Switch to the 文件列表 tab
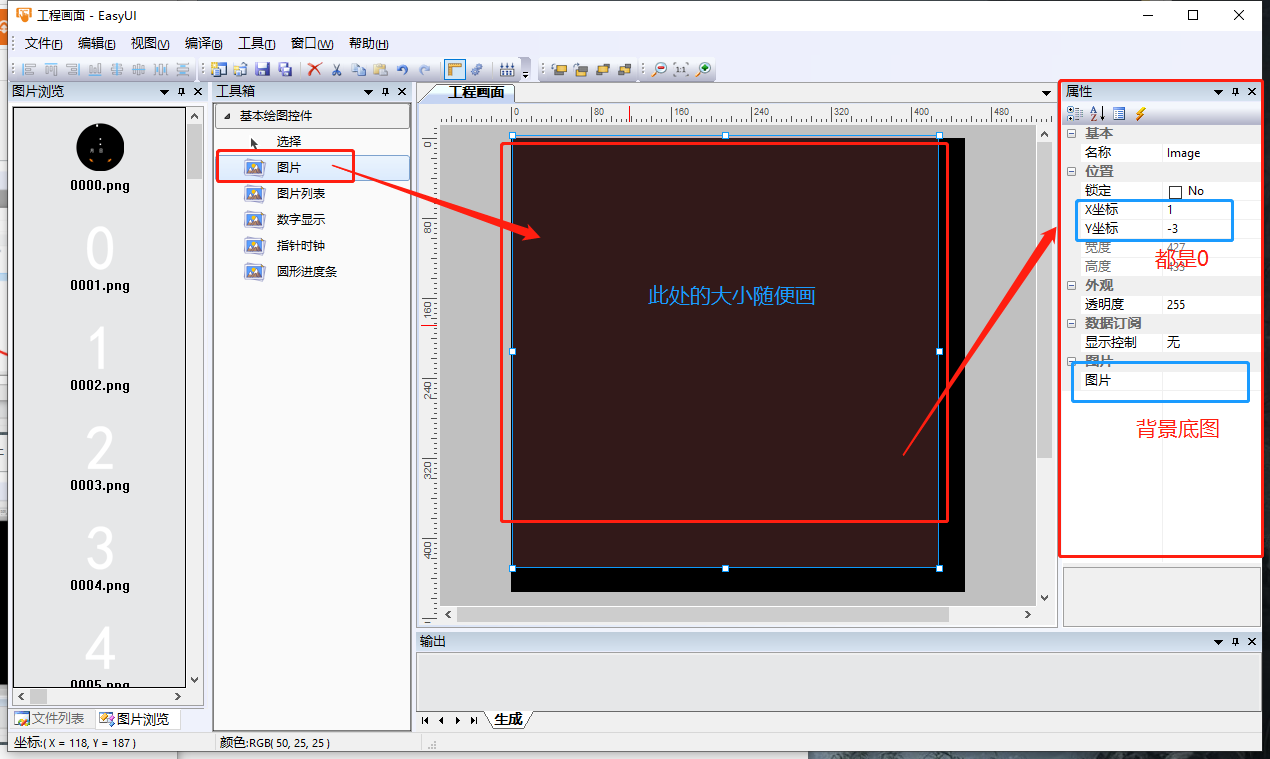Image resolution: width=1270 pixels, height=759 pixels. pyautogui.click(x=51, y=719)
